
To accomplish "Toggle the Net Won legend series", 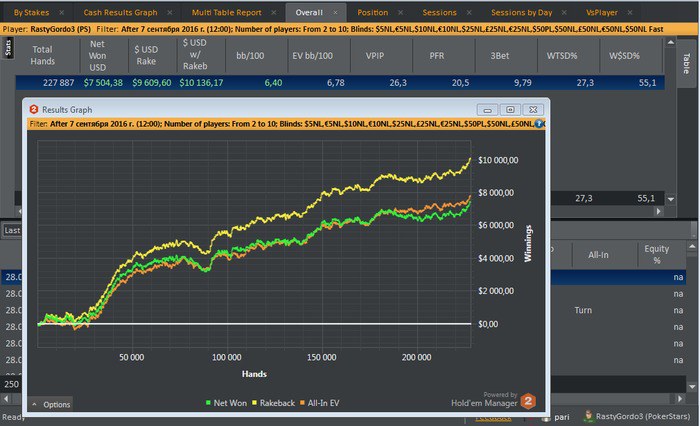I will coord(228,402).
